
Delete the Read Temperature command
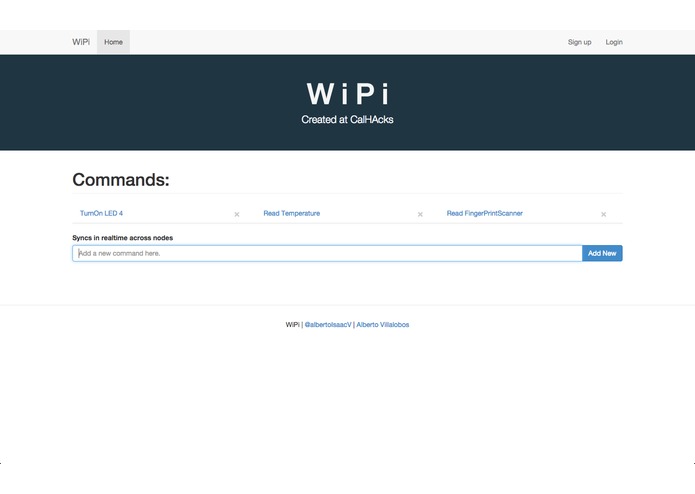pyautogui.click(x=420, y=214)
